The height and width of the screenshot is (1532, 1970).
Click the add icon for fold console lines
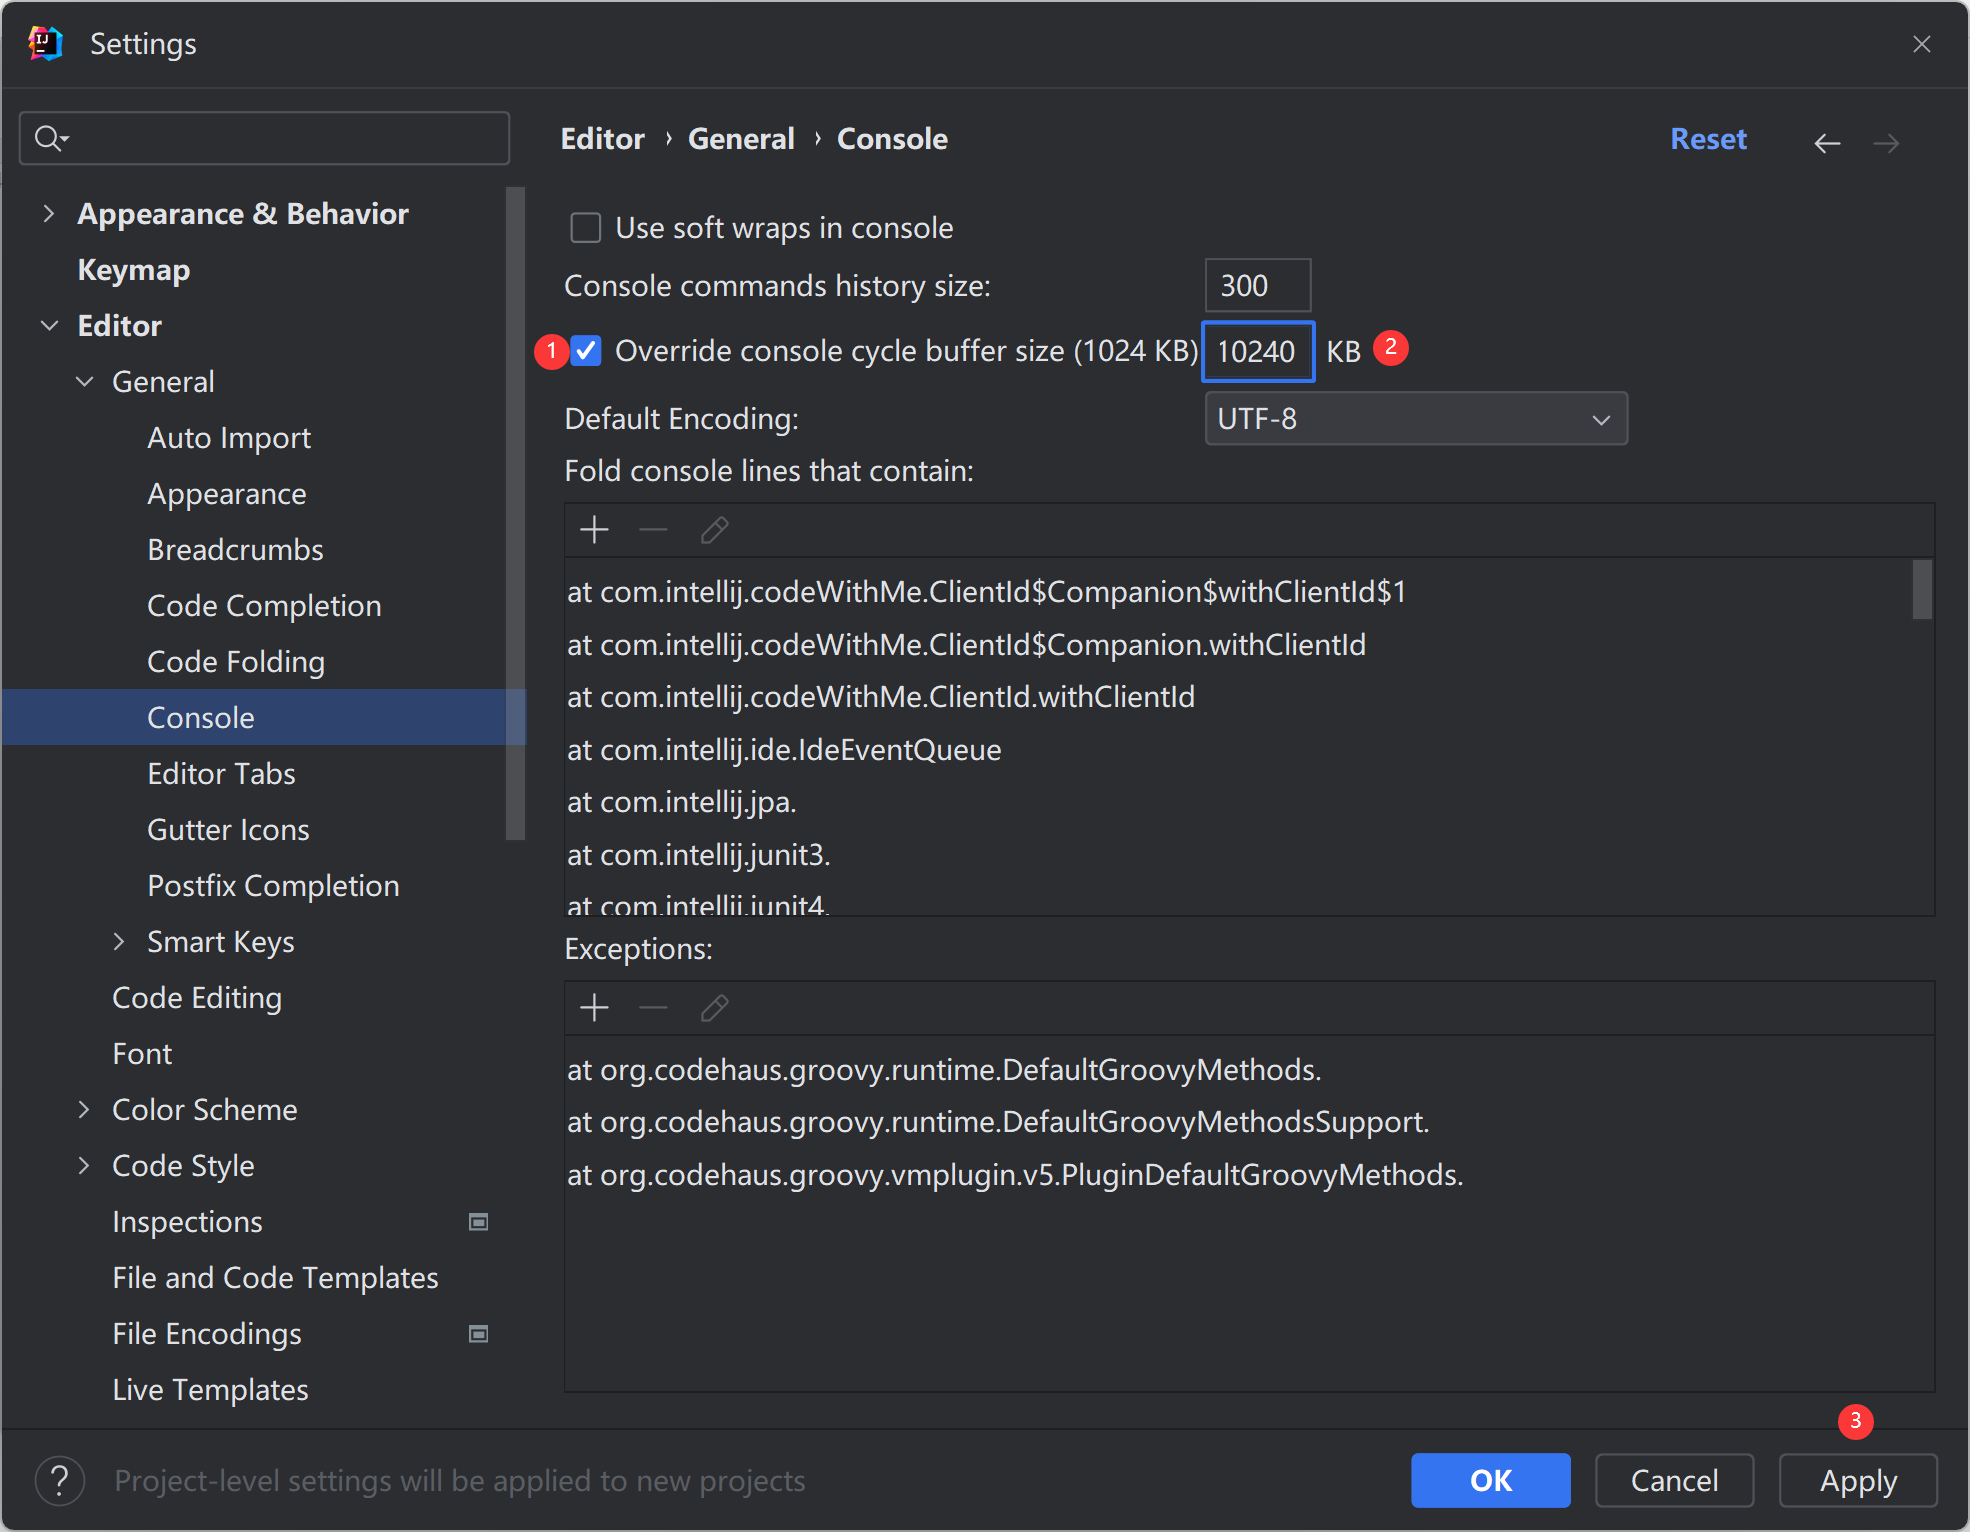[x=594, y=530]
